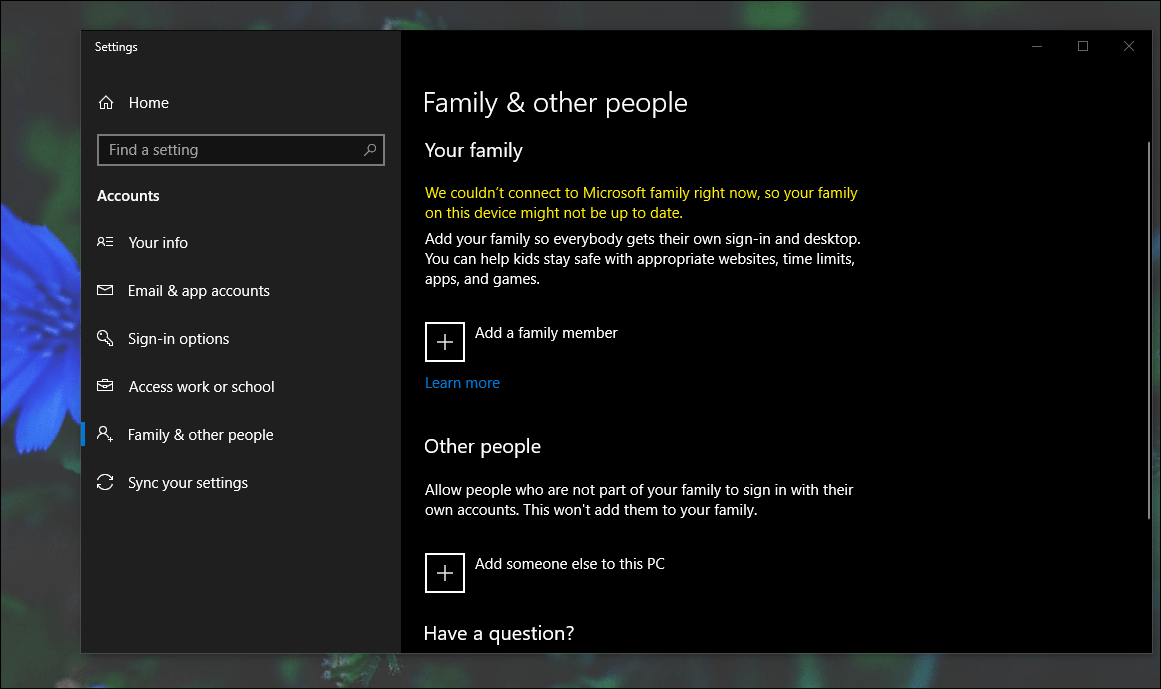The height and width of the screenshot is (689, 1161).
Task: Close the Settings window
Action: (x=1128, y=46)
